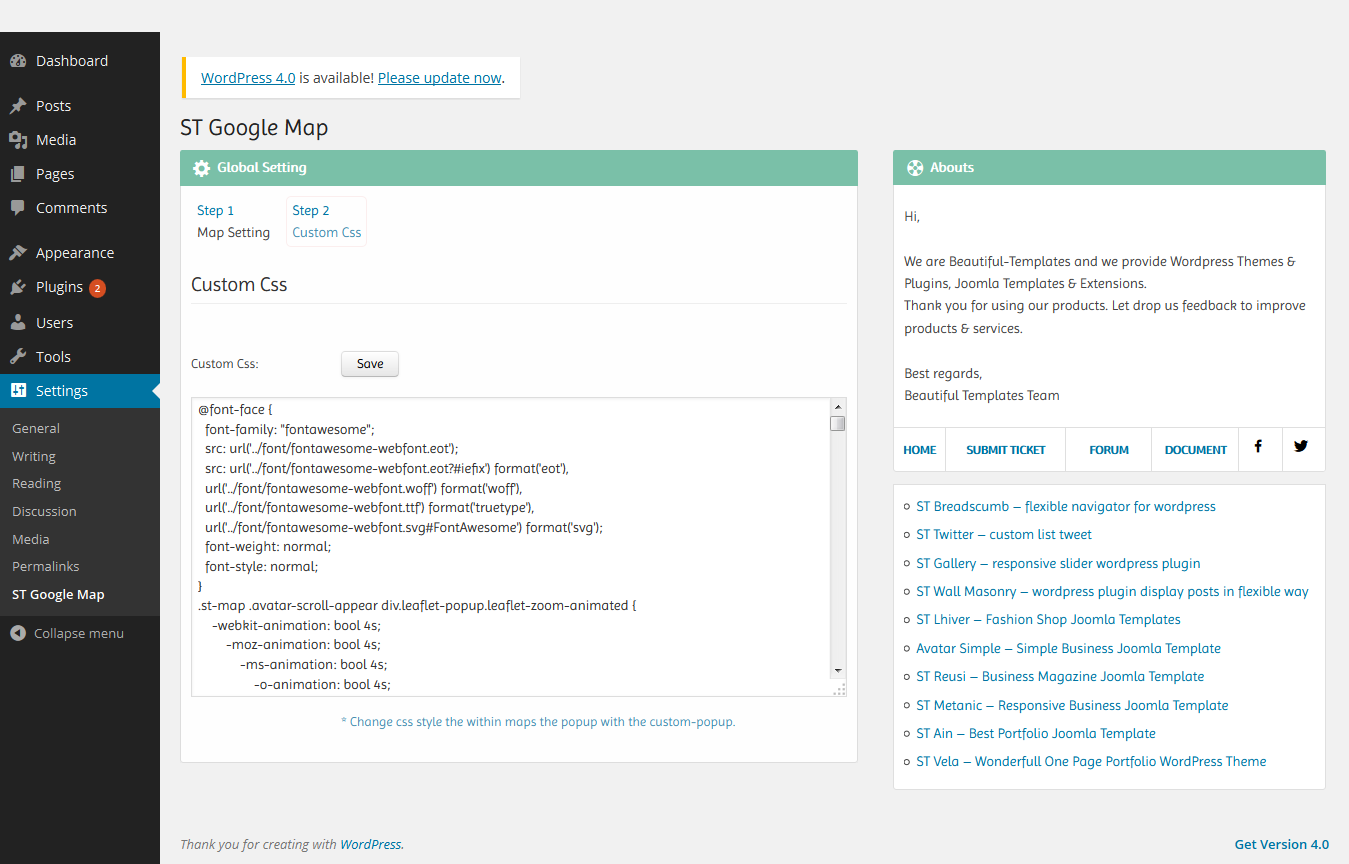
Task: Click the Twitter bird icon
Action: coord(1300,446)
